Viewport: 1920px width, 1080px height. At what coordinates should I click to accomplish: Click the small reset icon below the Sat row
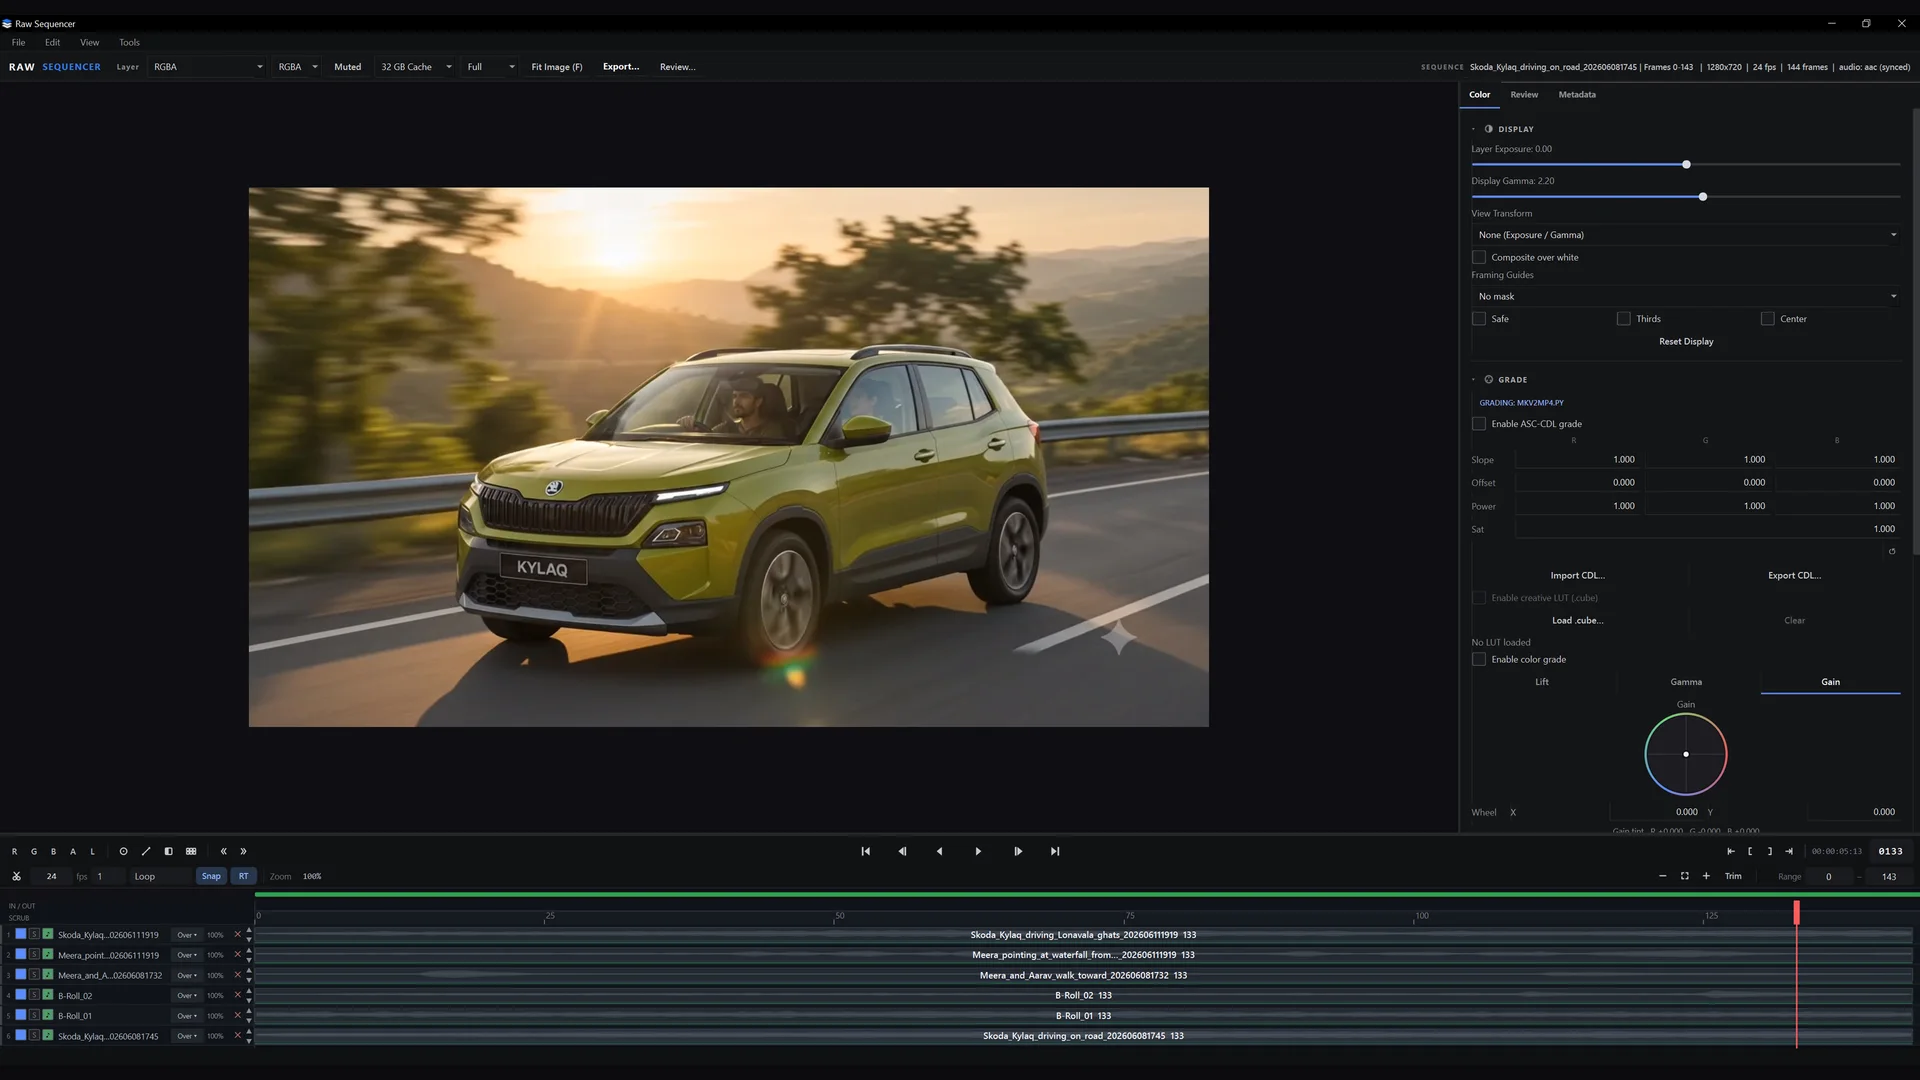(x=1892, y=551)
